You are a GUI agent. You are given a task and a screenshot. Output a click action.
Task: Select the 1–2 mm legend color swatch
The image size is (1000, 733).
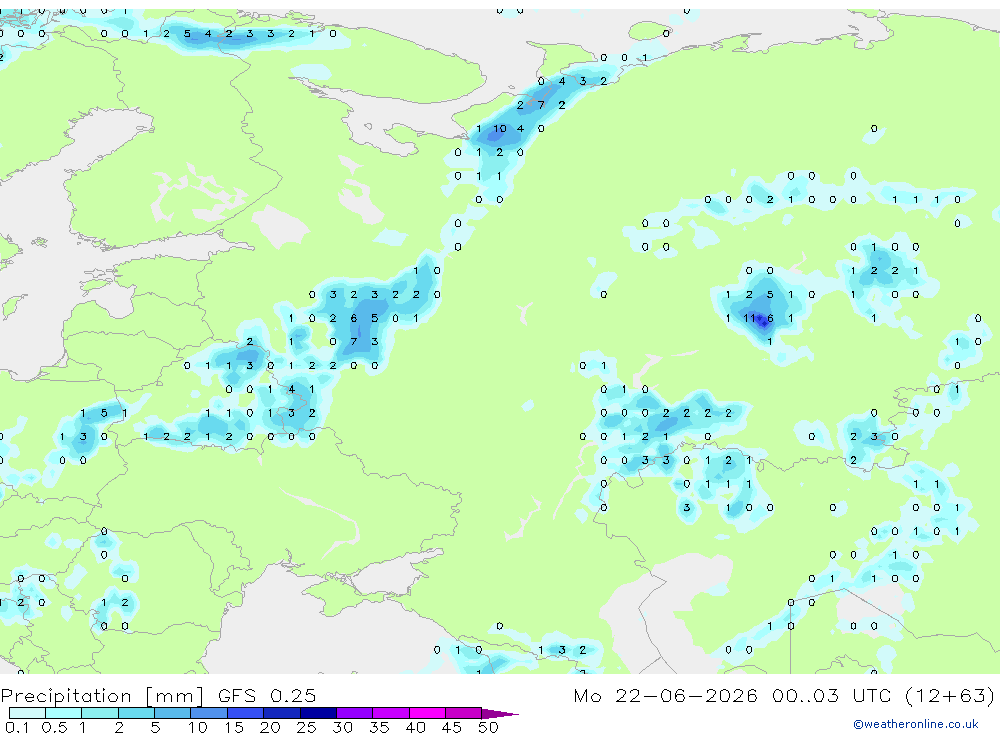pyautogui.click(x=100, y=713)
